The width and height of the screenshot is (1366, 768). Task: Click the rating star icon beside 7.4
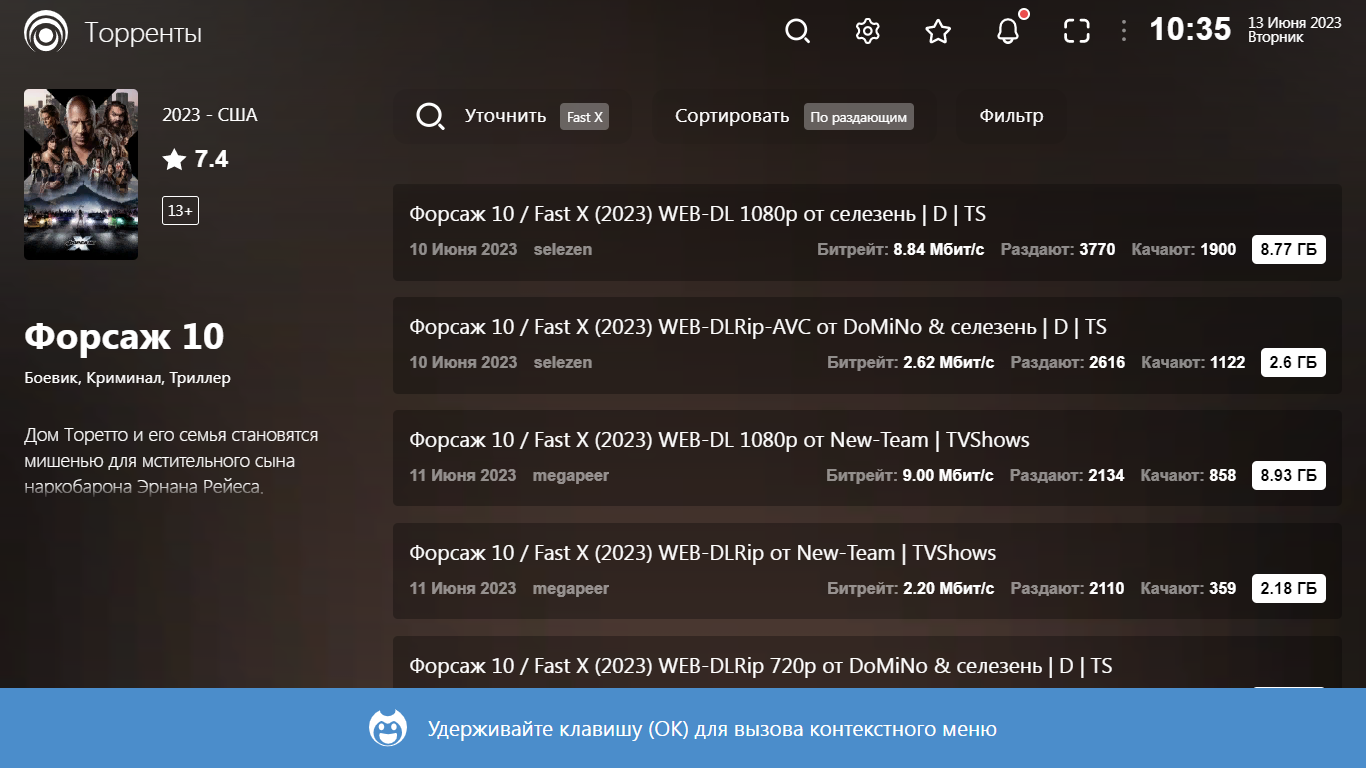175,160
